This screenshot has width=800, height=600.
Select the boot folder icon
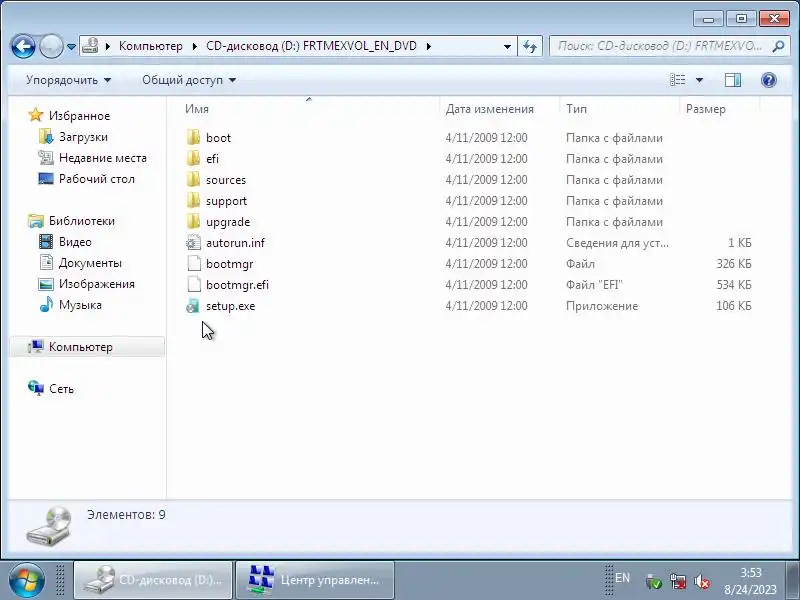click(x=193, y=137)
